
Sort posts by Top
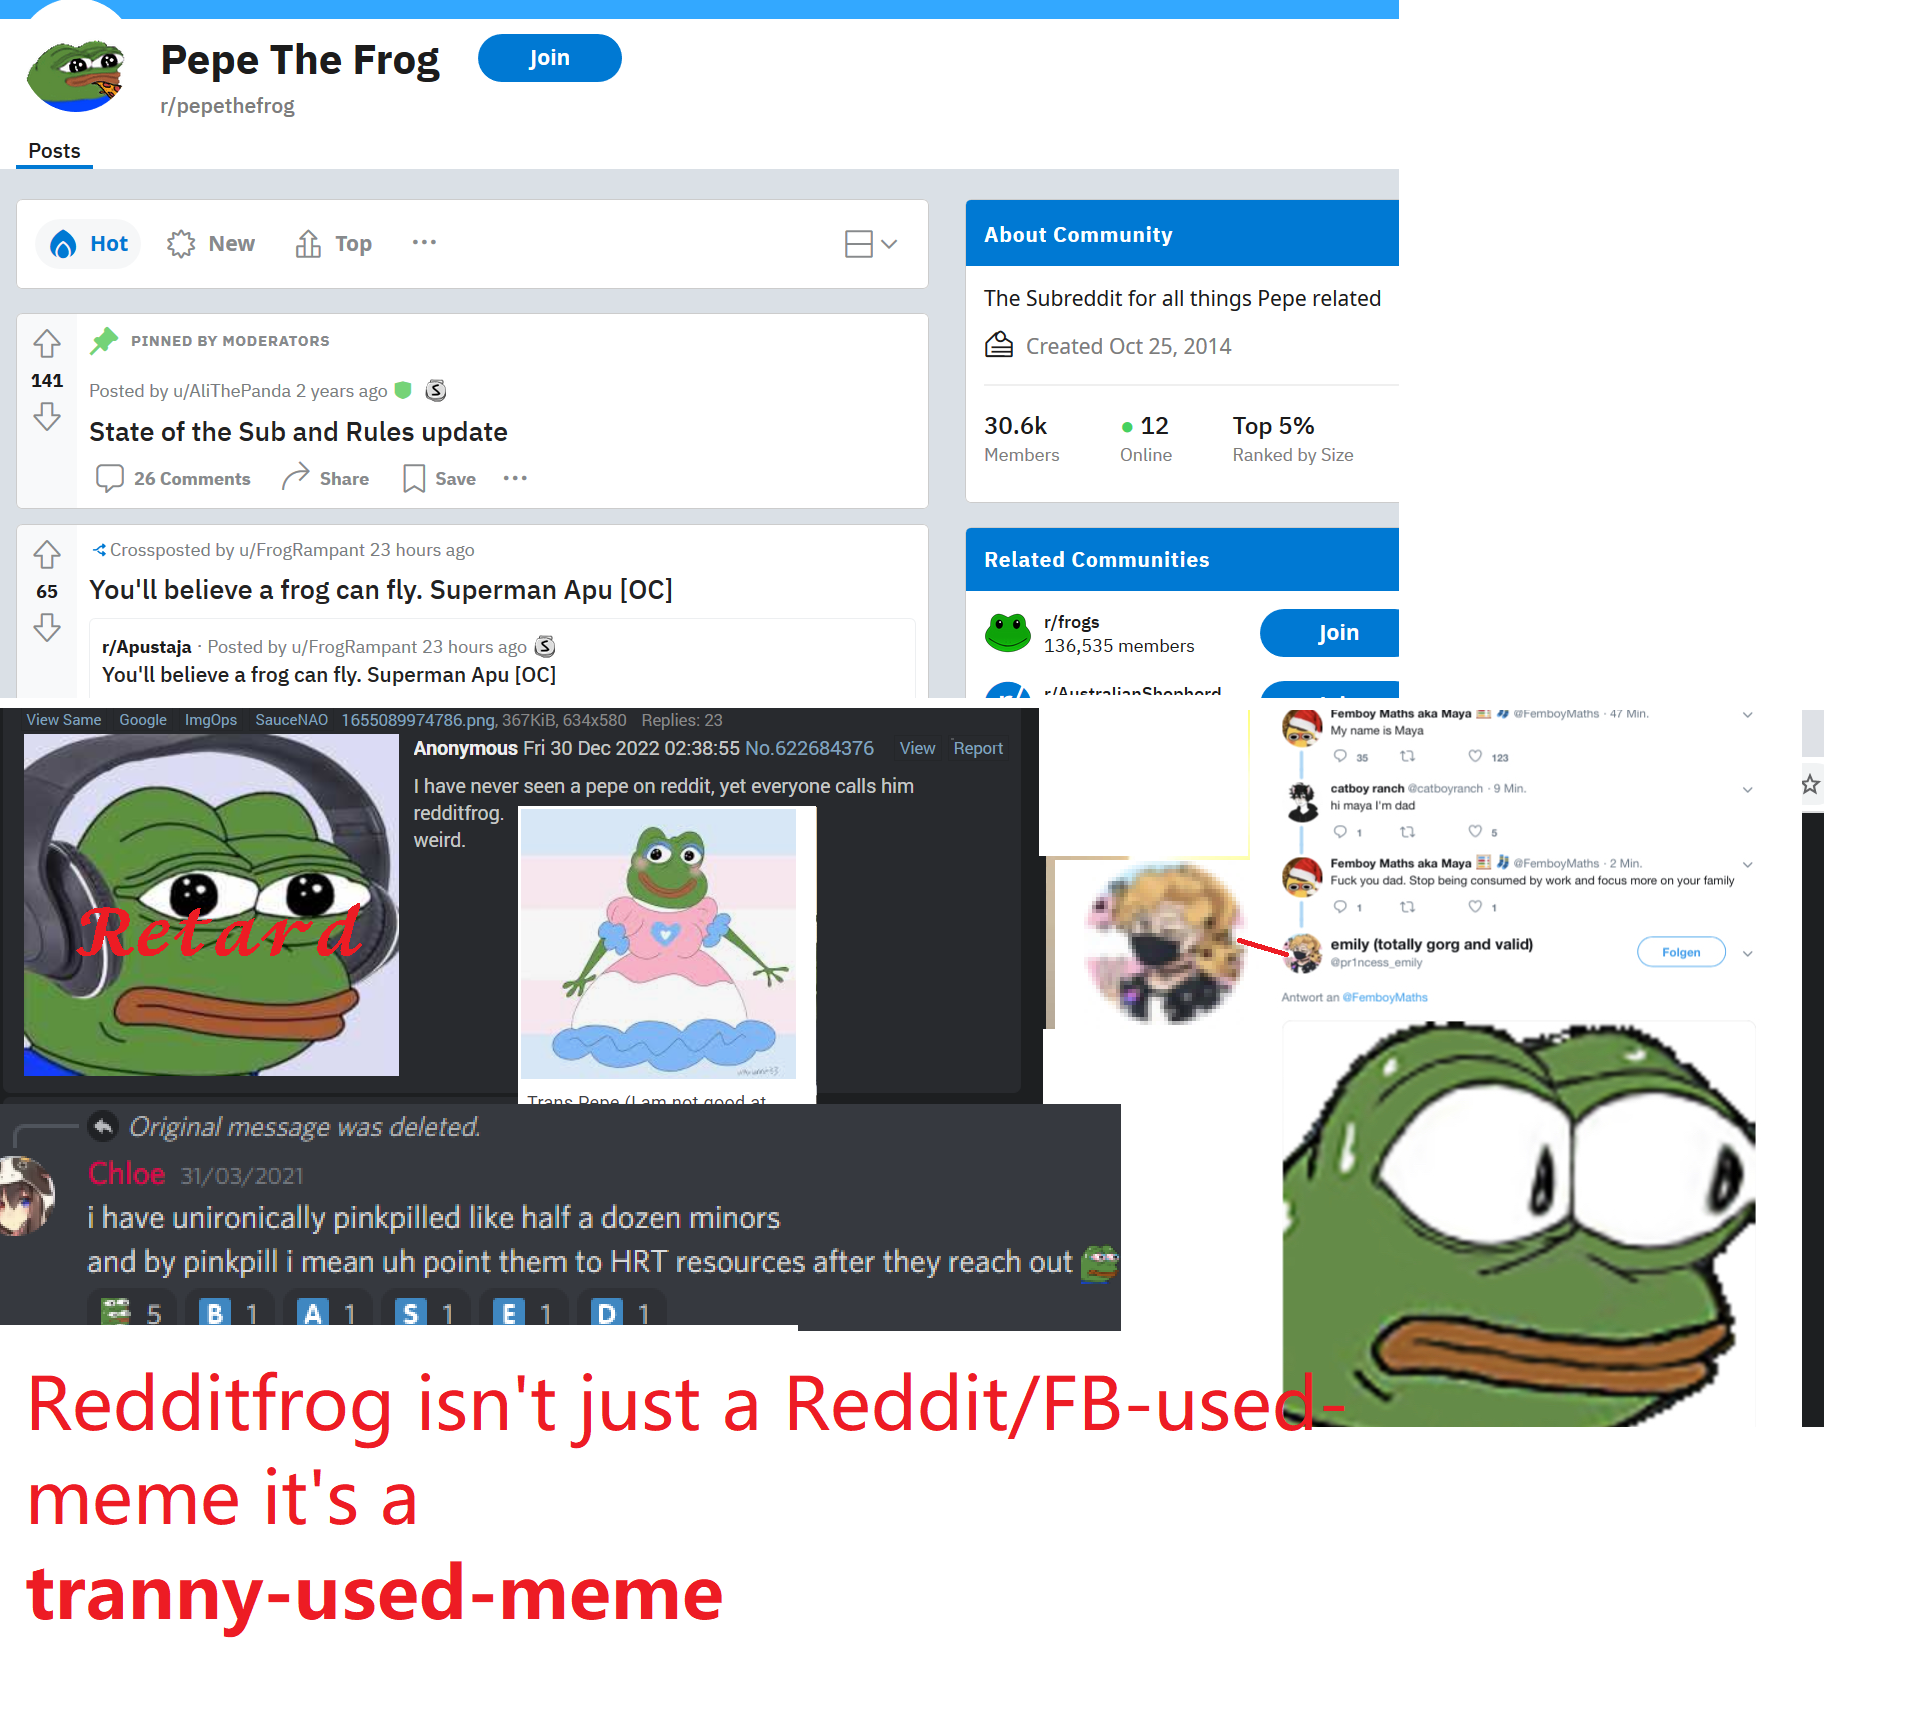pyautogui.click(x=334, y=244)
